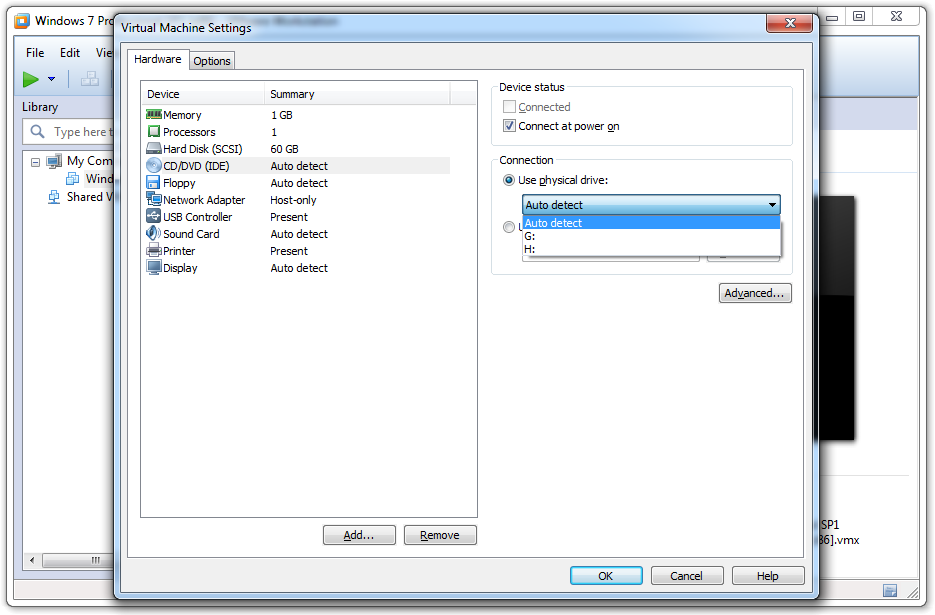935x615 pixels.
Task: Select the Memory device icon
Action: 154,115
